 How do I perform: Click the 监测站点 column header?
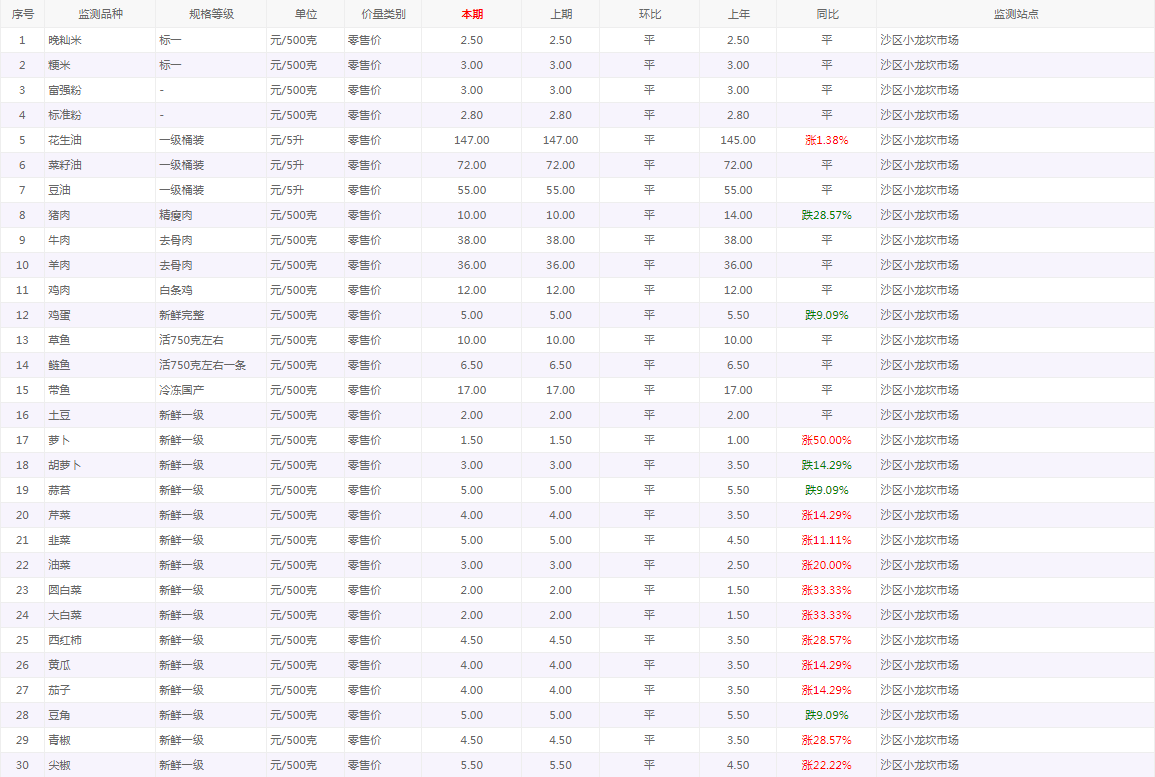pos(1015,14)
